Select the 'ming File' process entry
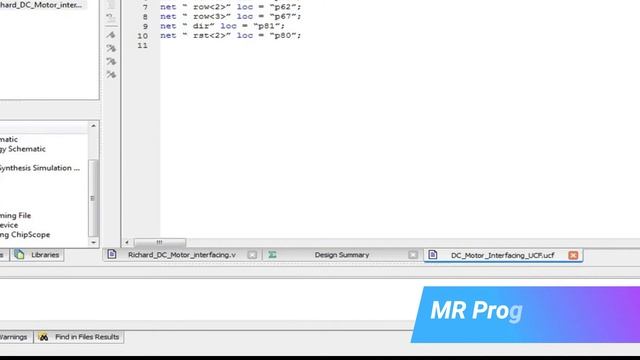The height and width of the screenshot is (360, 640). point(15,215)
